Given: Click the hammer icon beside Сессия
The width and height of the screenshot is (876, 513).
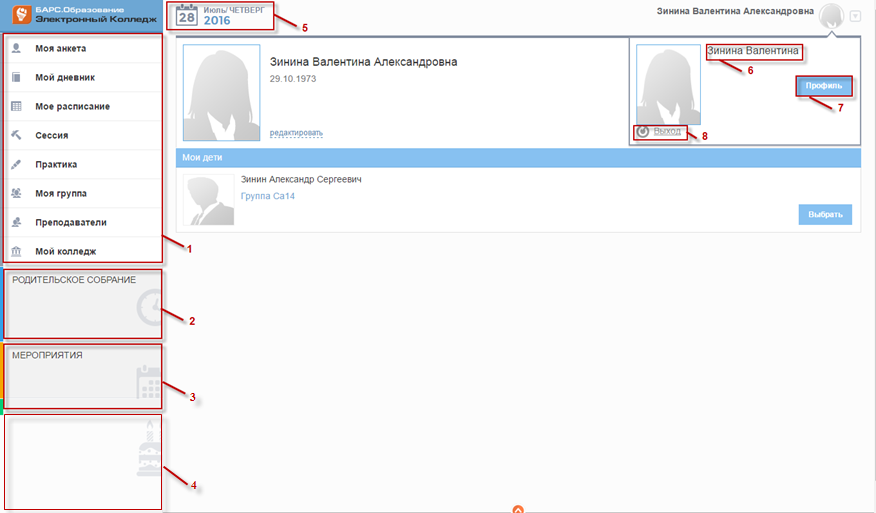Looking at the screenshot, I should [x=17, y=135].
